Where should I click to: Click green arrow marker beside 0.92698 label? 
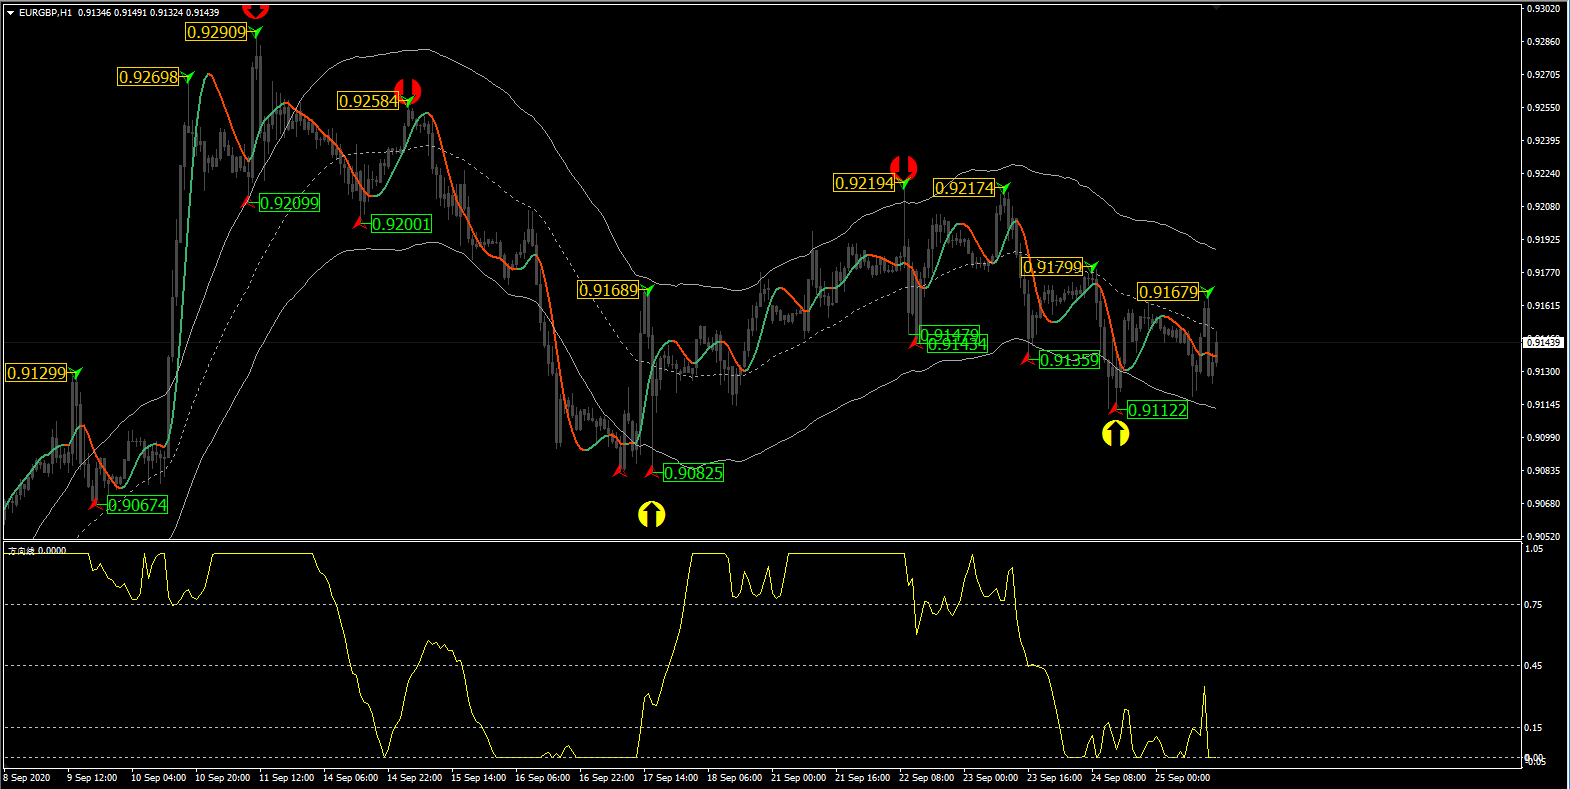pos(187,77)
